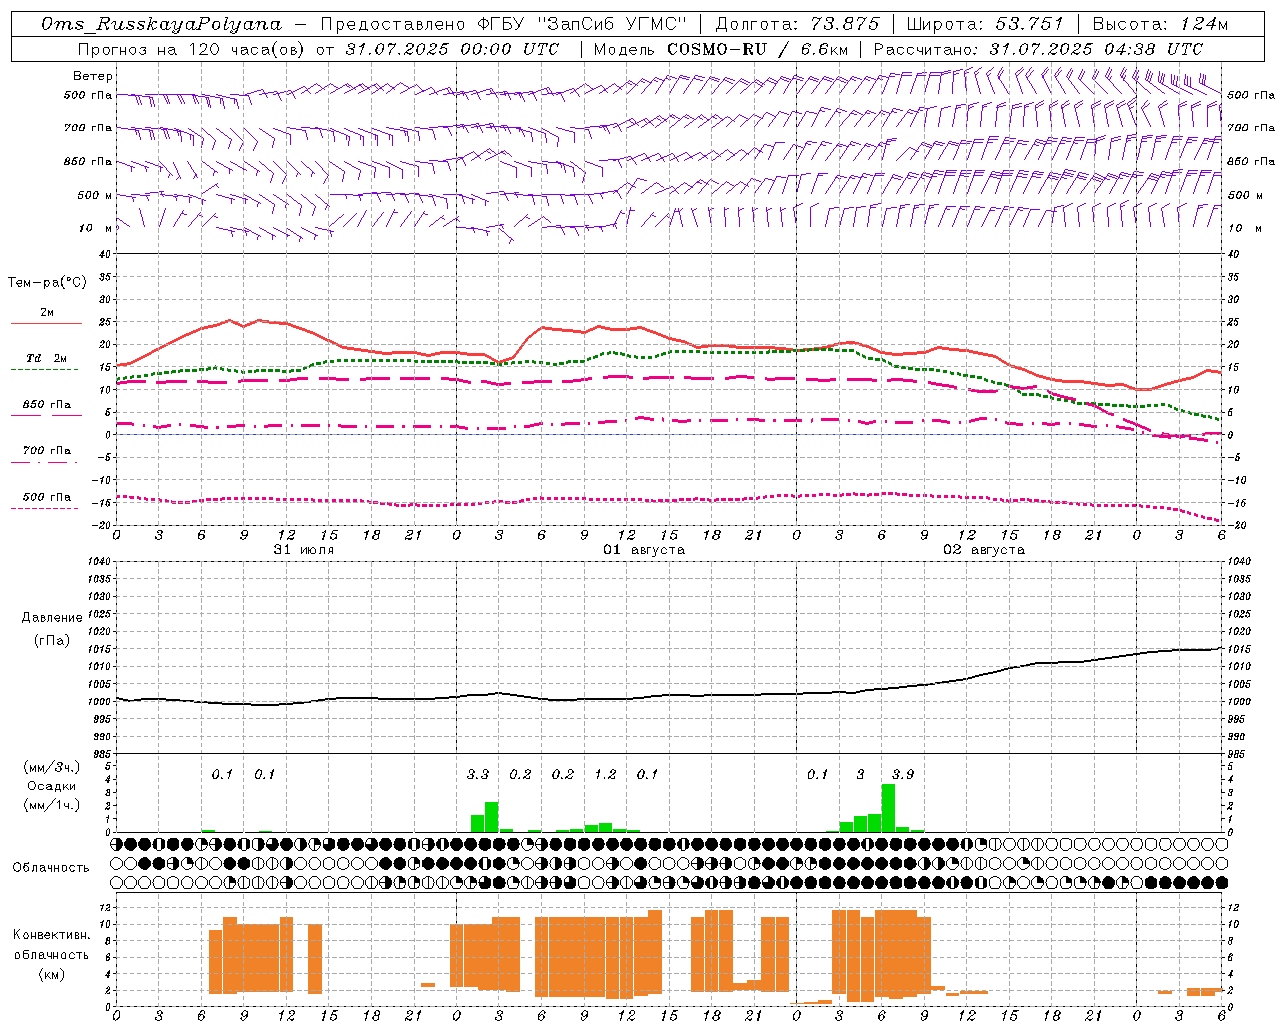
Task: Click the 3.3 precipitation total value
Action: click(x=478, y=774)
